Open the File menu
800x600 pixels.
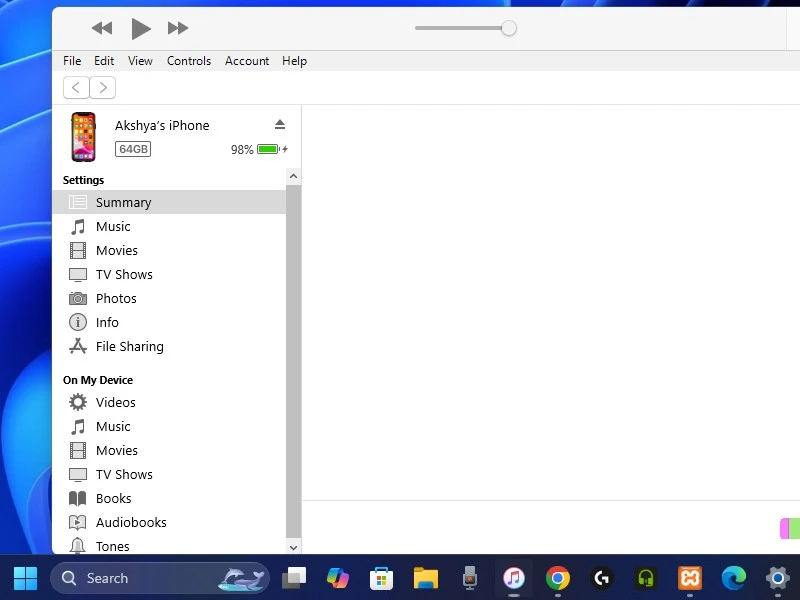[x=72, y=61]
